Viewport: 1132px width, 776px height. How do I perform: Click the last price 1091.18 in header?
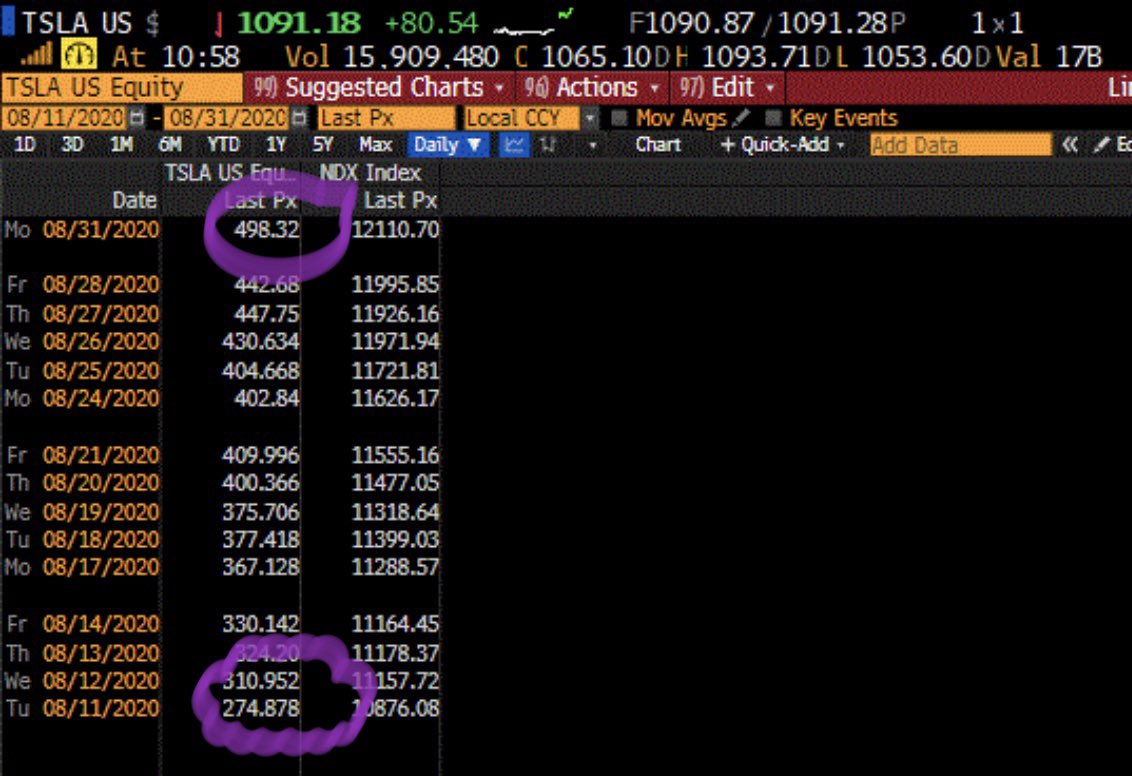(x=298, y=23)
